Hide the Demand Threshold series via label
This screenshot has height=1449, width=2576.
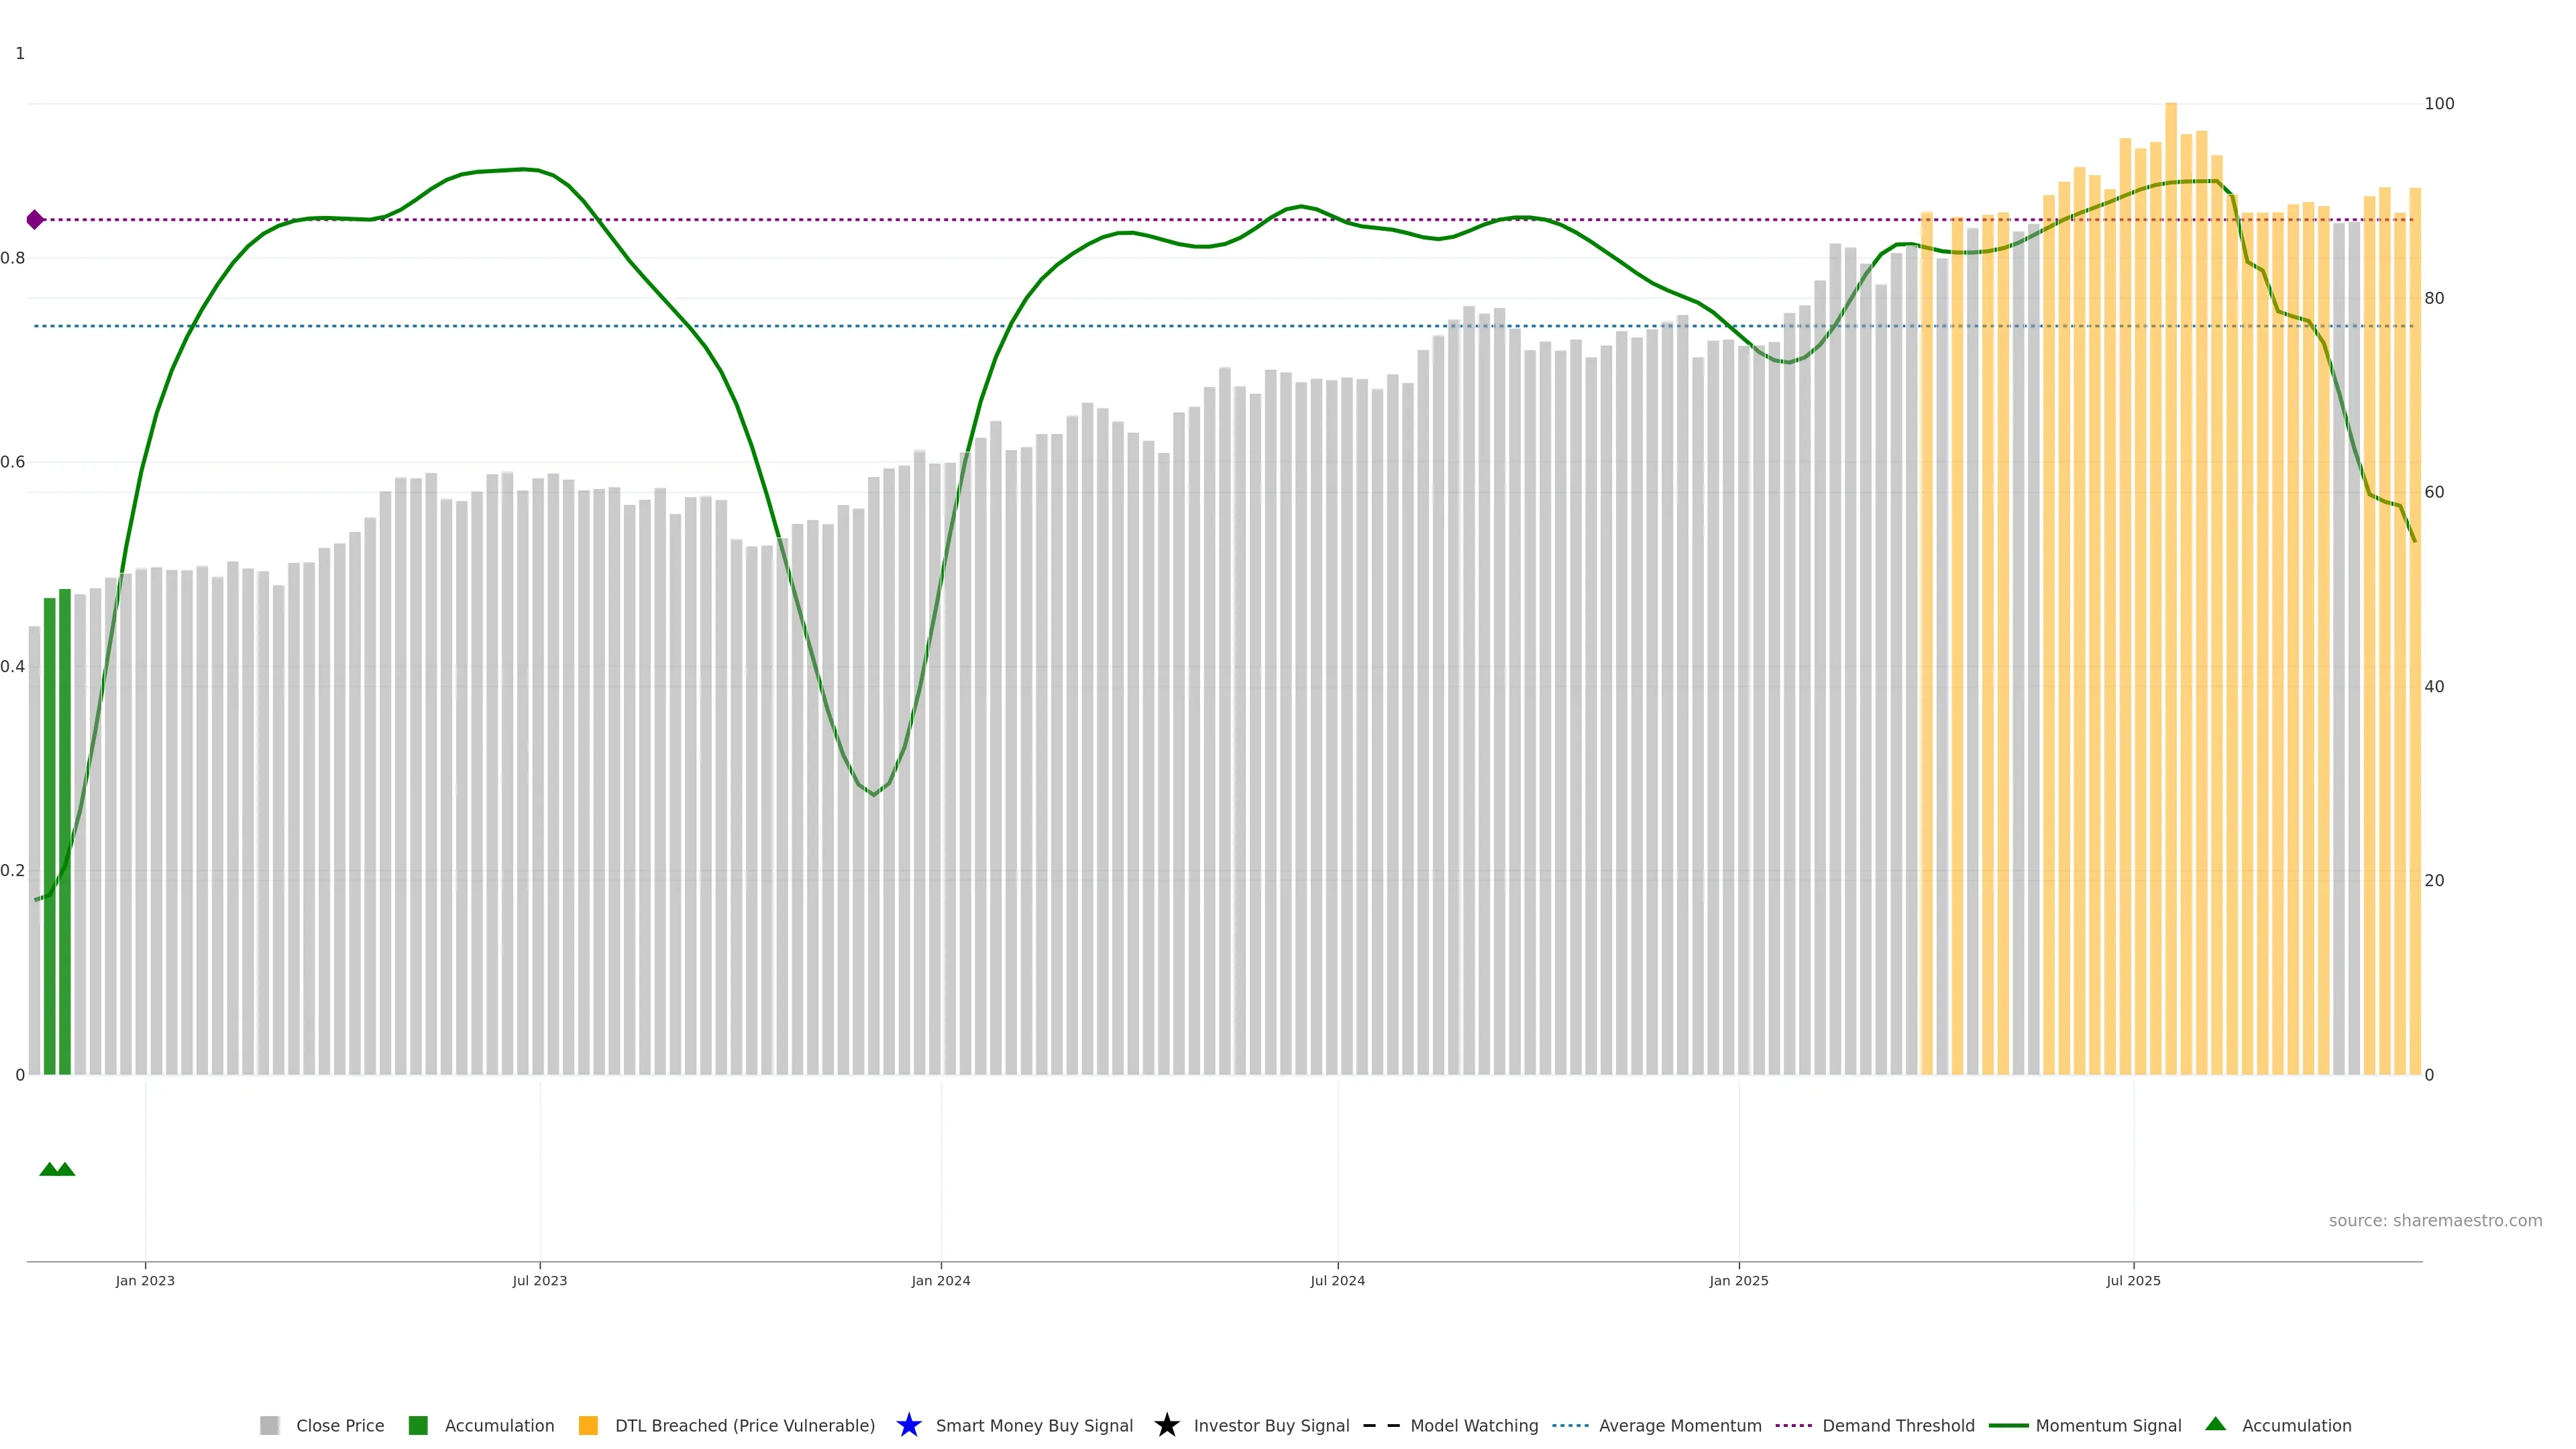coord(1898,1426)
